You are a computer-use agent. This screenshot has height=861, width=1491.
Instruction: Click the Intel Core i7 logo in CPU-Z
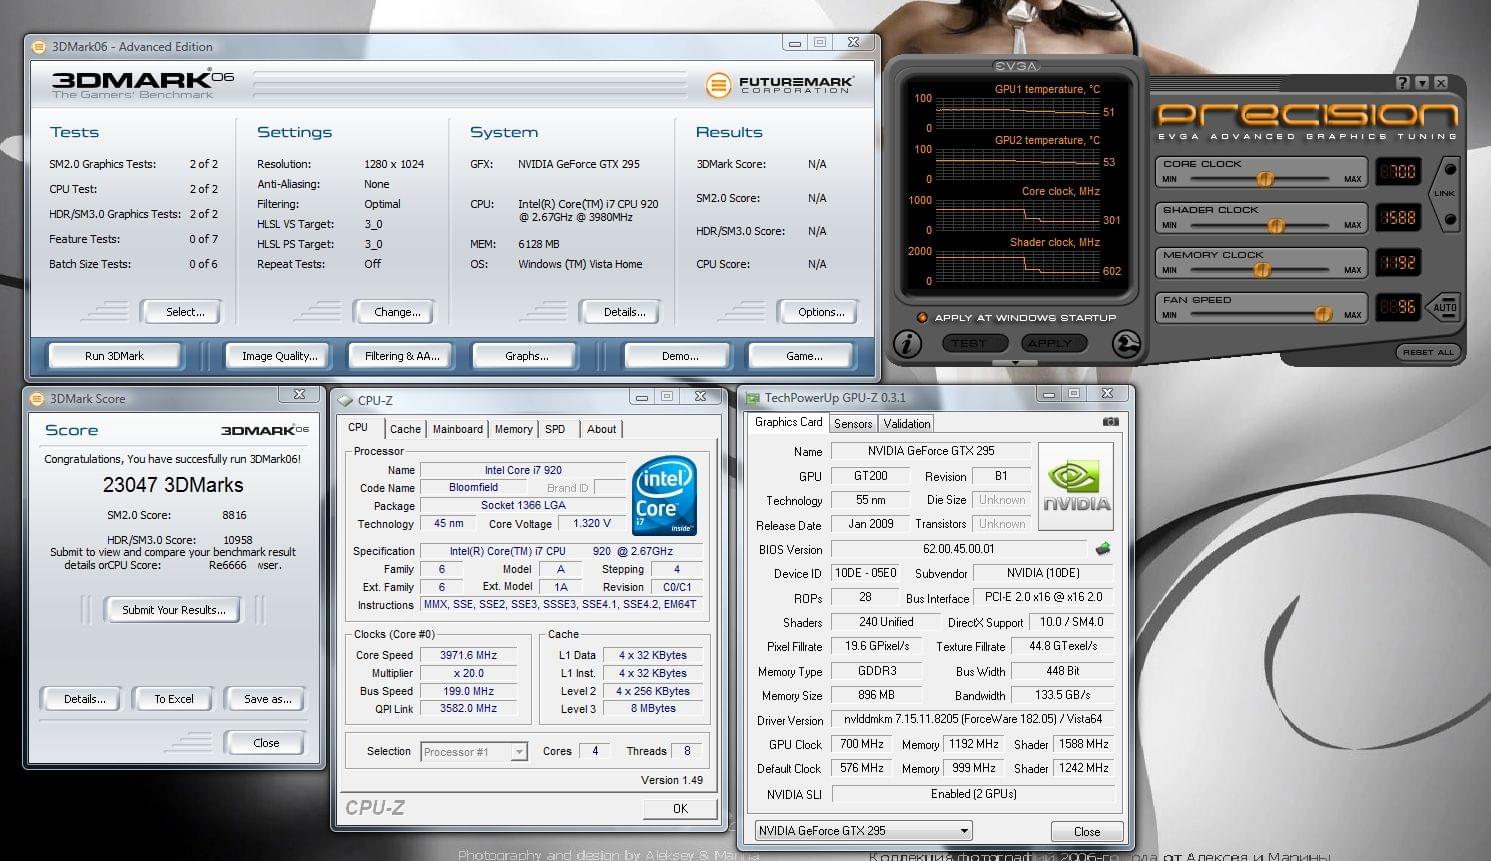664,497
